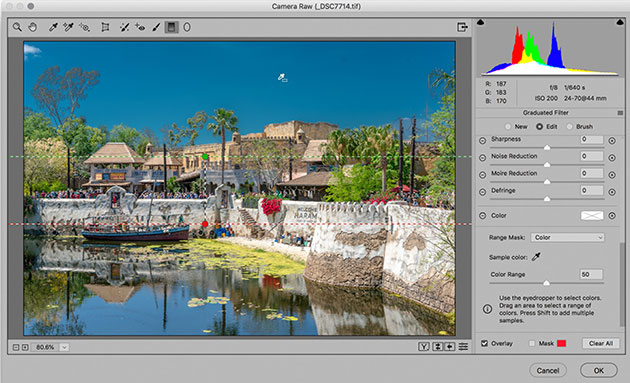Click the plus button beside Color
630x383 pixels.
point(612,216)
